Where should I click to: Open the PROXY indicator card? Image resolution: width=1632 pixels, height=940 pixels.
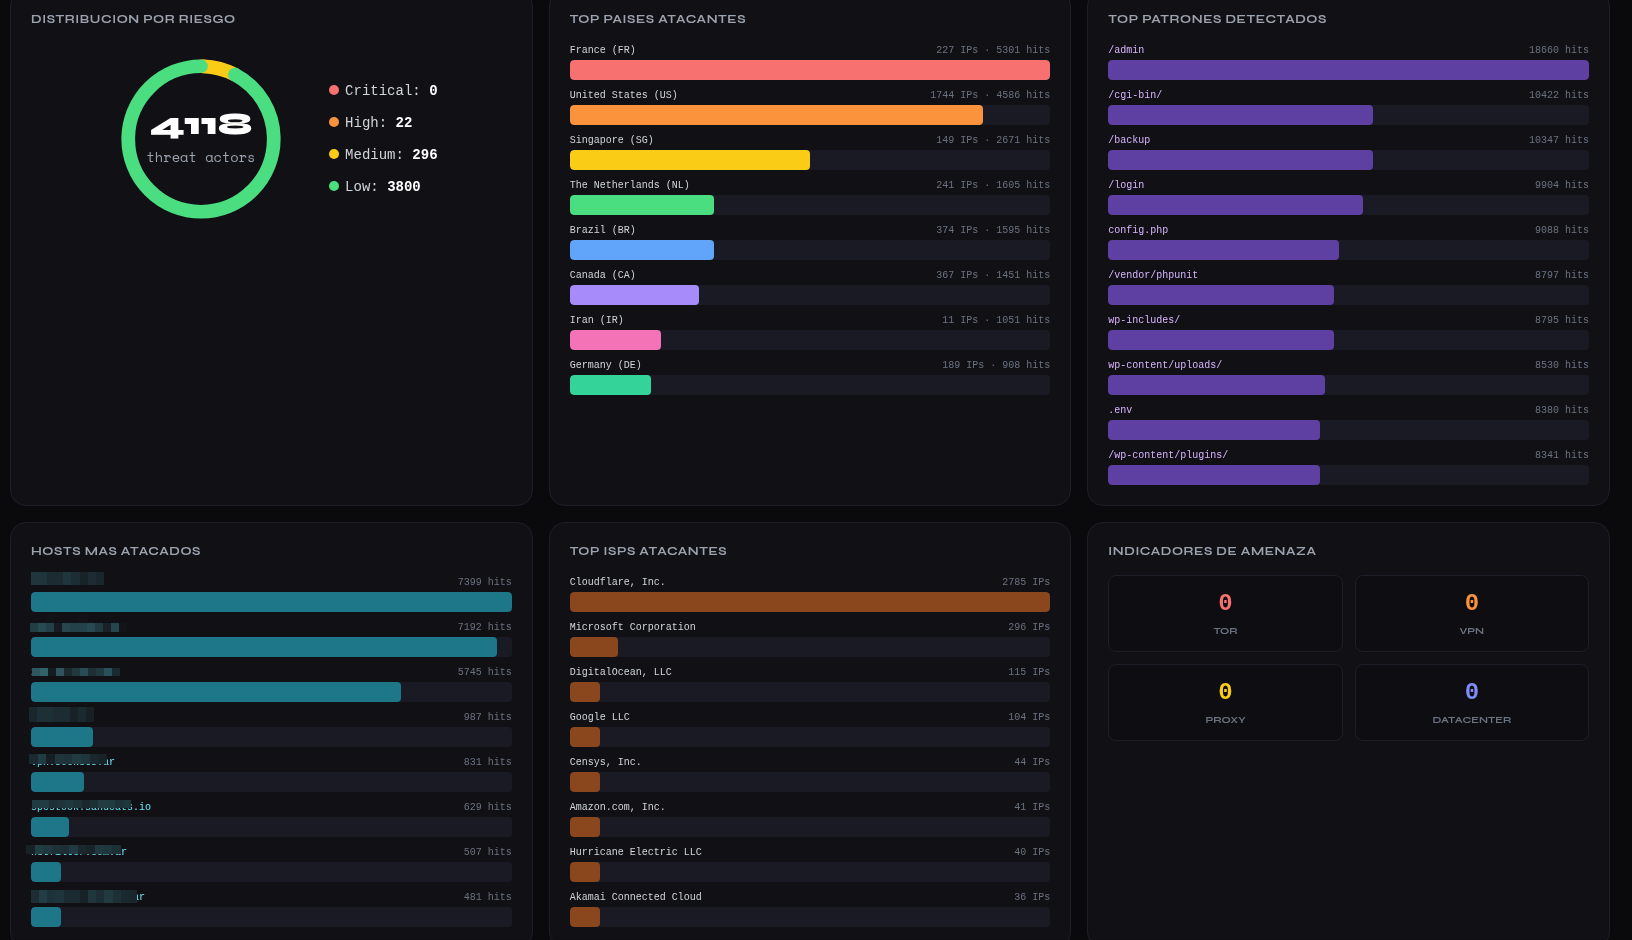tap(1225, 702)
